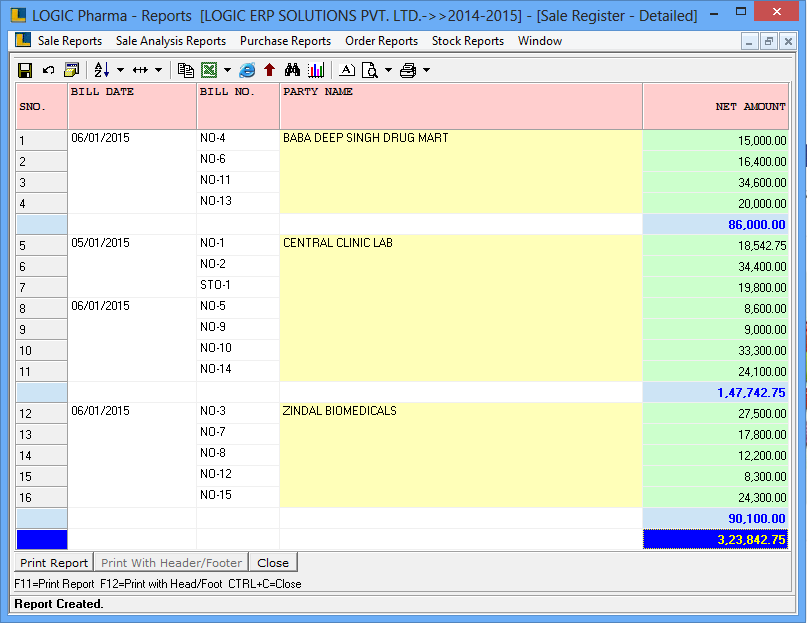The image size is (807, 623).
Task: Expand the column width dropdown arrow
Action: 159,70
